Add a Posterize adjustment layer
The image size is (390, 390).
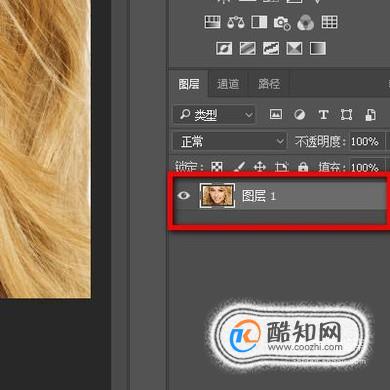point(248,48)
